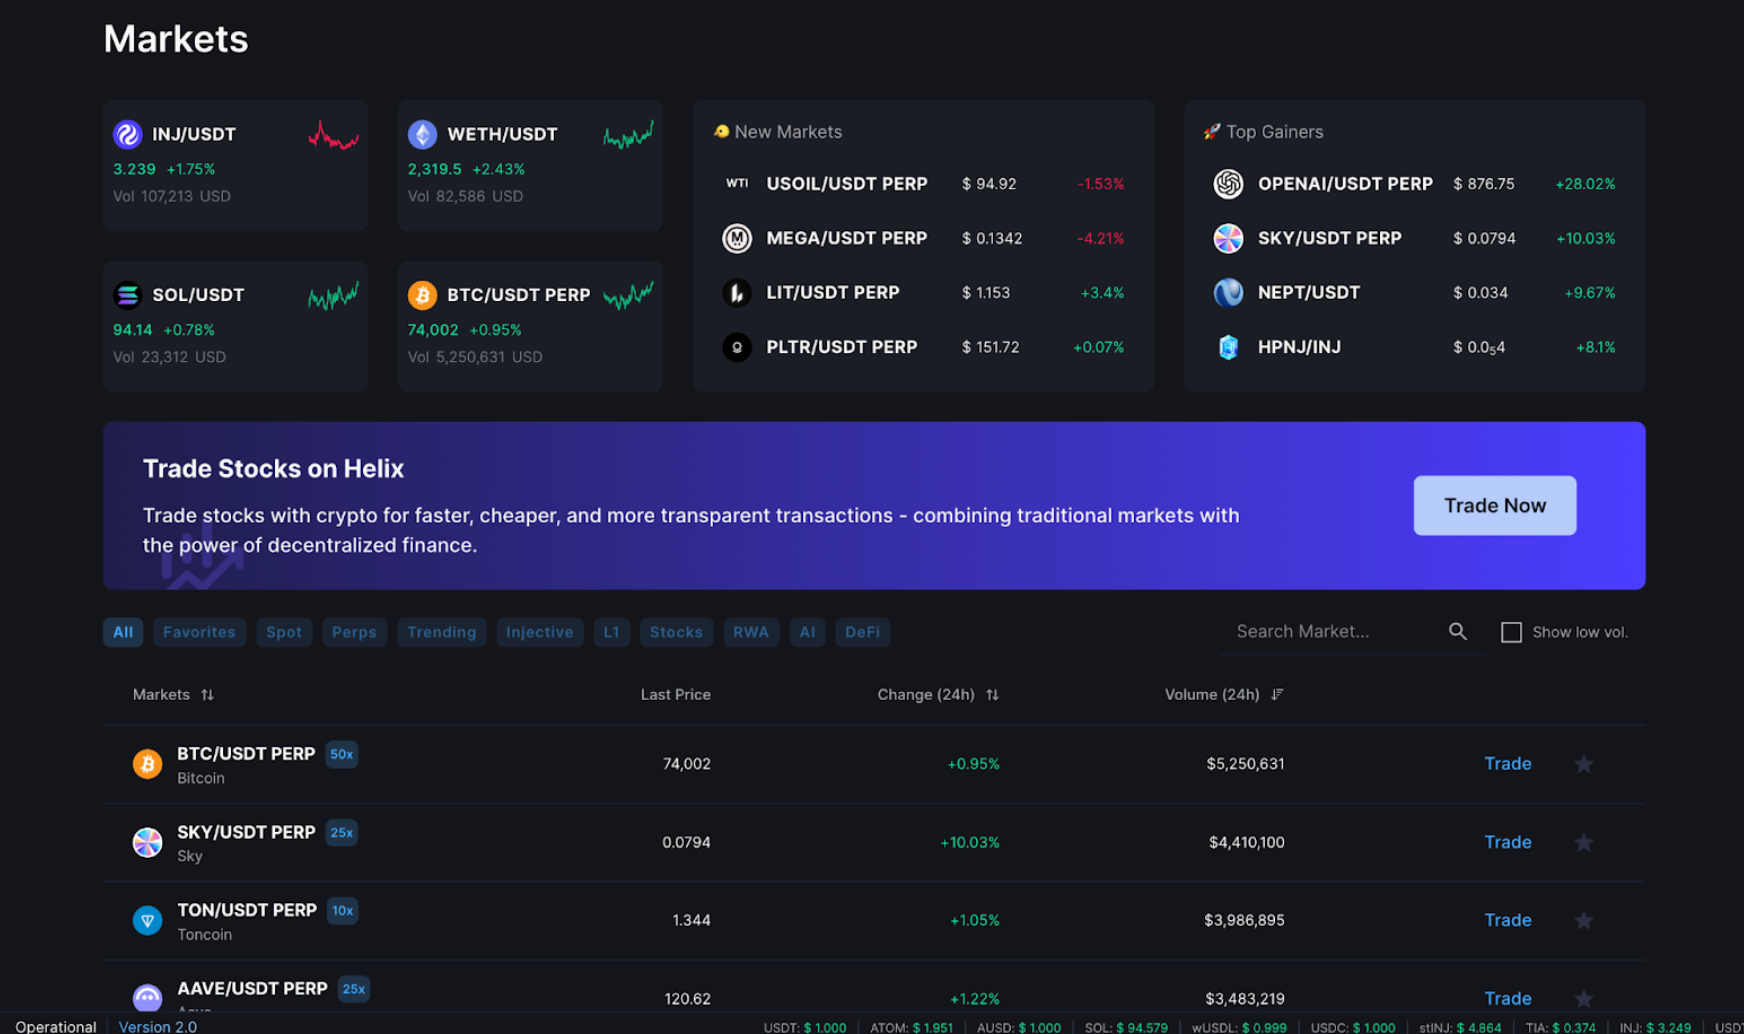Click the WETH Ethereum icon in WETH/USDT card
1744x1034 pixels.
click(422, 134)
